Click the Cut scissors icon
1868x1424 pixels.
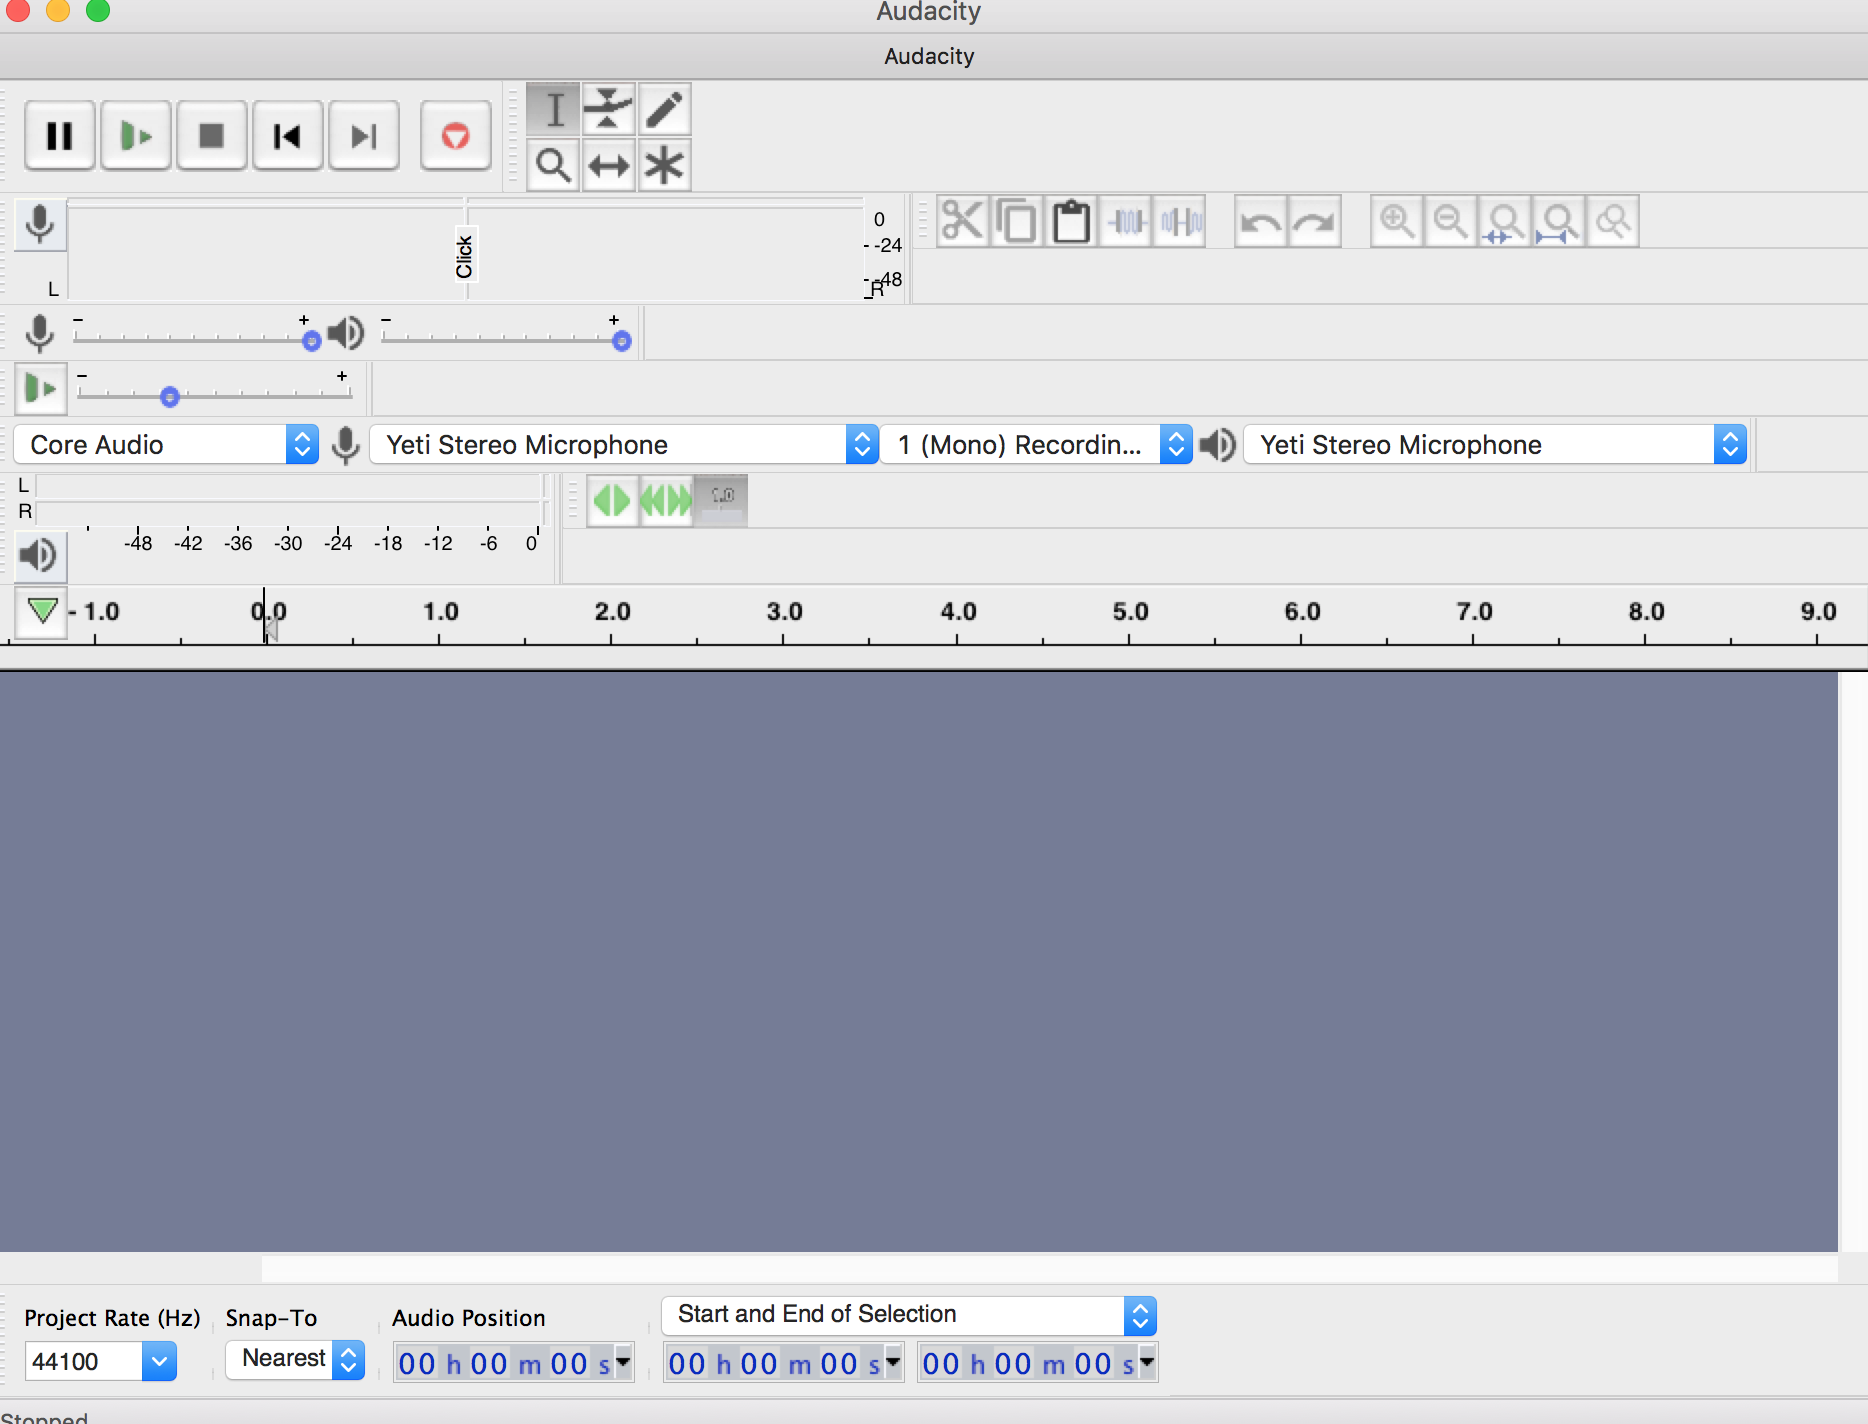coord(963,221)
